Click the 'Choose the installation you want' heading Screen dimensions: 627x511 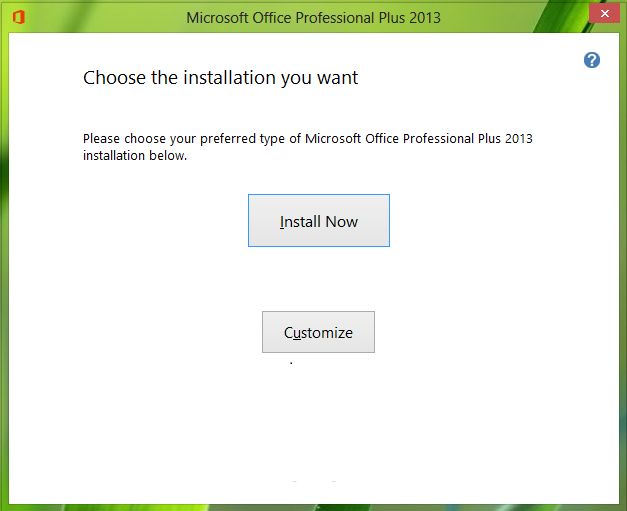pyautogui.click(x=220, y=78)
